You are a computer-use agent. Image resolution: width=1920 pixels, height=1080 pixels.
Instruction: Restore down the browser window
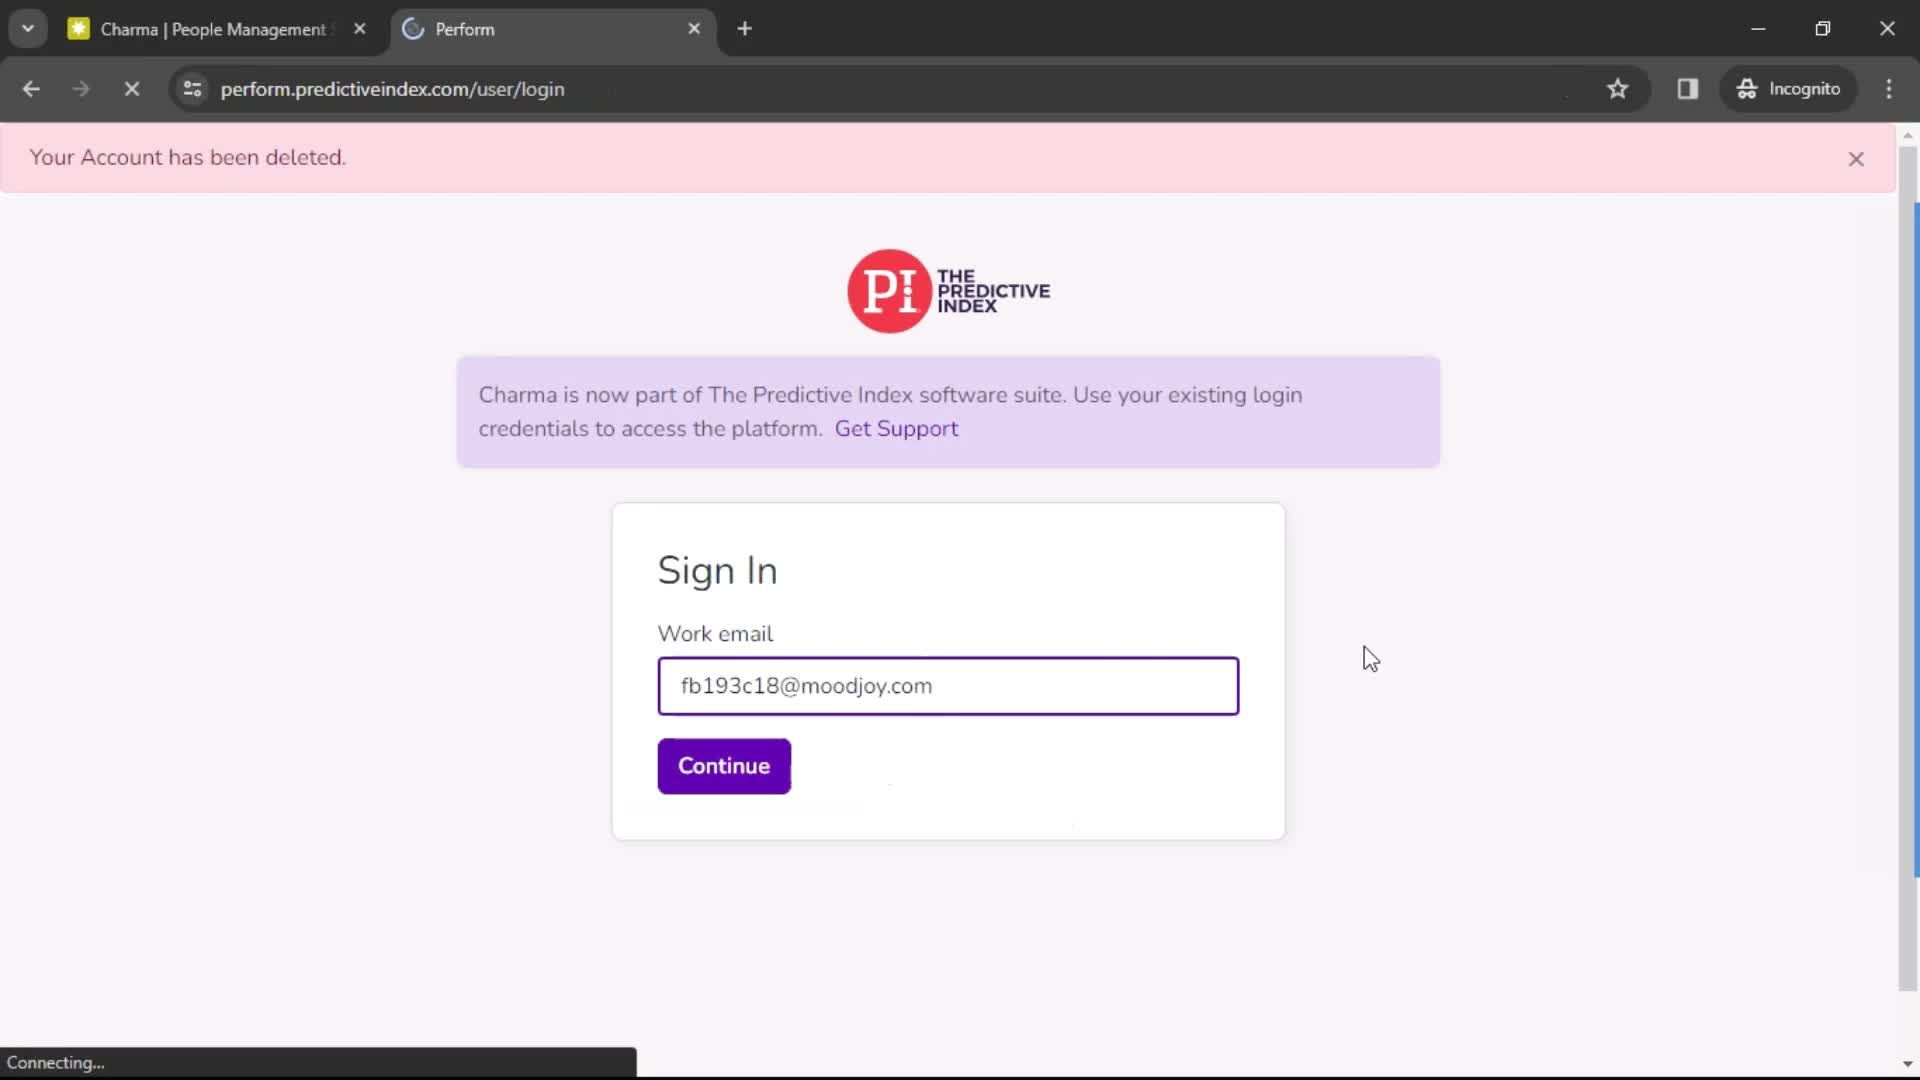pos(1822,29)
